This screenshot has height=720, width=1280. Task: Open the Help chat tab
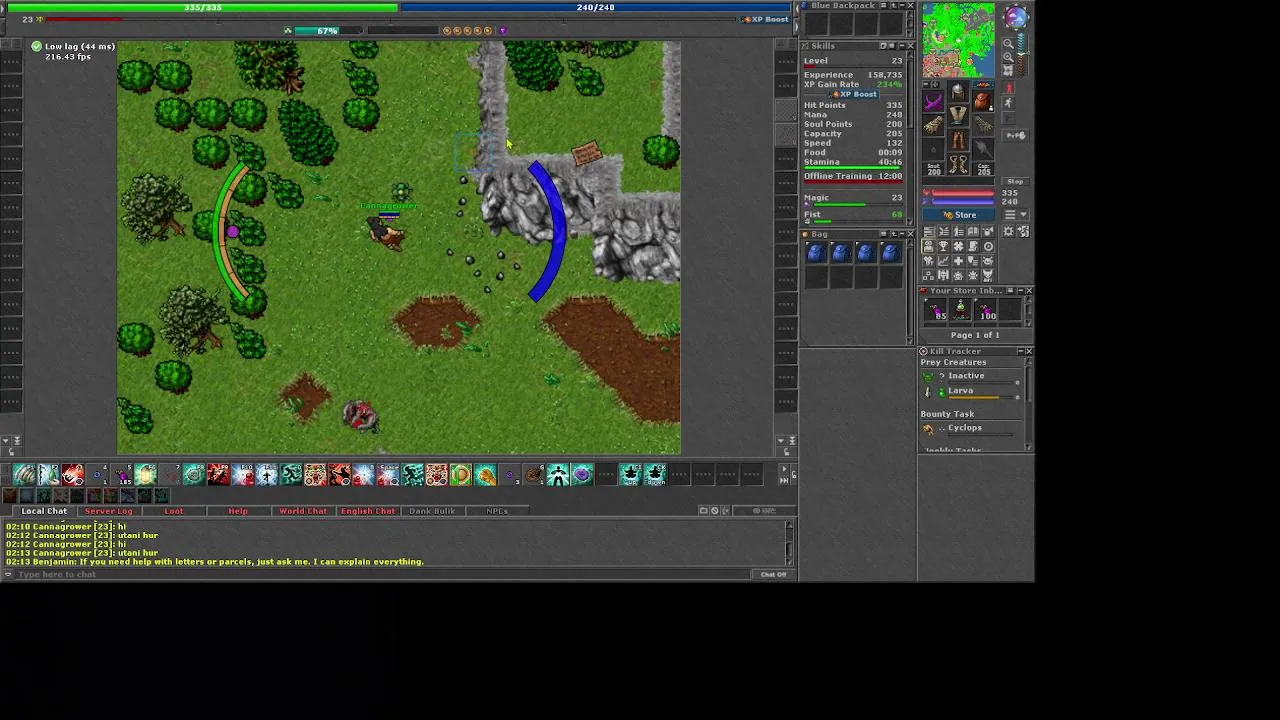click(x=238, y=511)
